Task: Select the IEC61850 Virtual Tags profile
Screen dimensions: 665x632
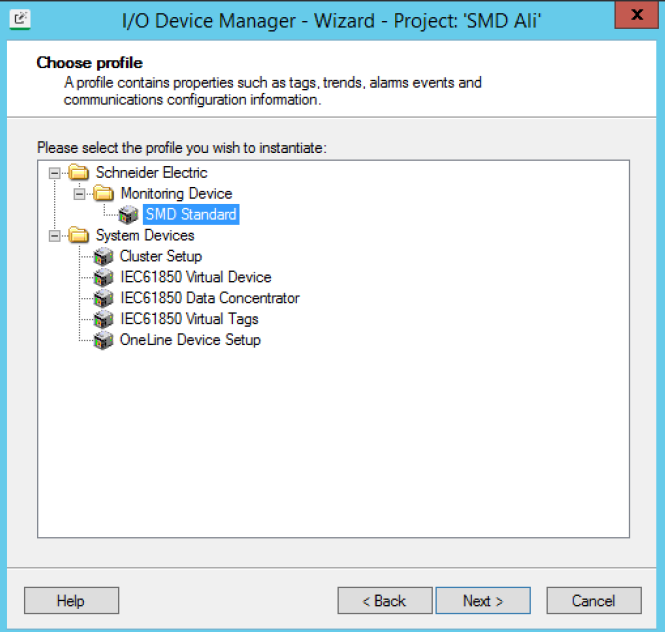Action: (x=189, y=319)
